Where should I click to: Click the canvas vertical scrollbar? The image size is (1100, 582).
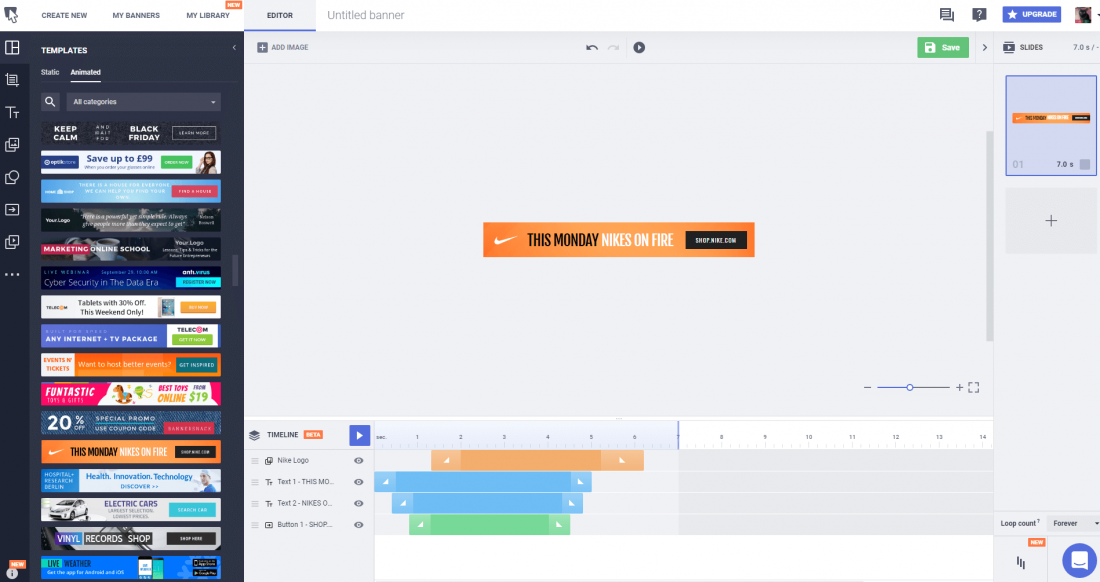(x=990, y=236)
